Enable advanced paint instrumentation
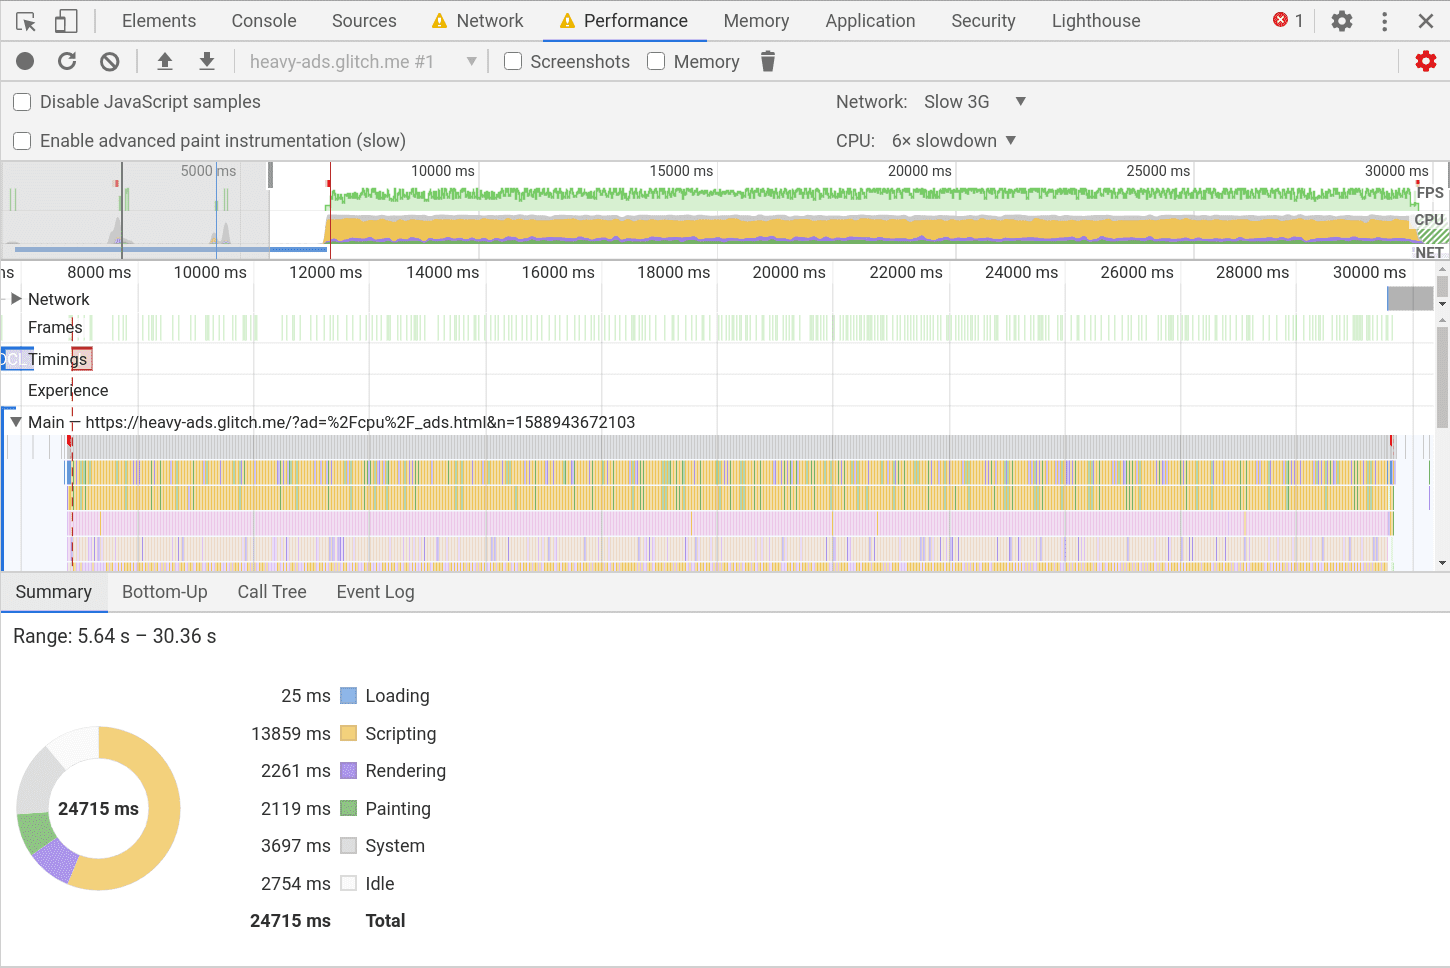Image resolution: width=1450 pixels, height=968 pixels. 21,141
